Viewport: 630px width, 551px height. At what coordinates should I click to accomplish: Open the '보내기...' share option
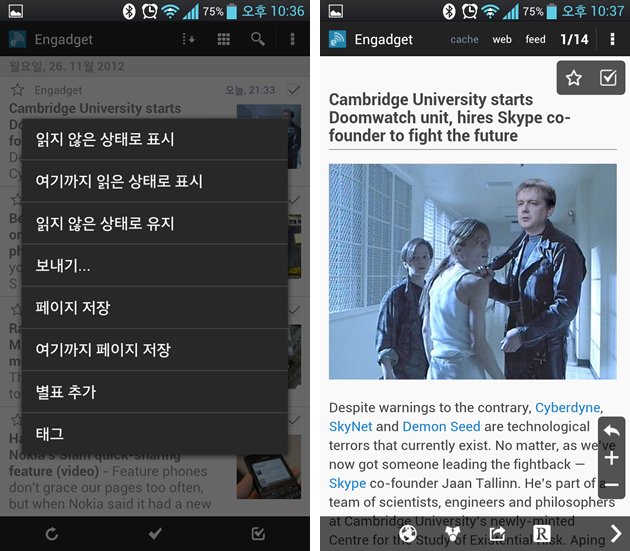(x=155, y=265)
